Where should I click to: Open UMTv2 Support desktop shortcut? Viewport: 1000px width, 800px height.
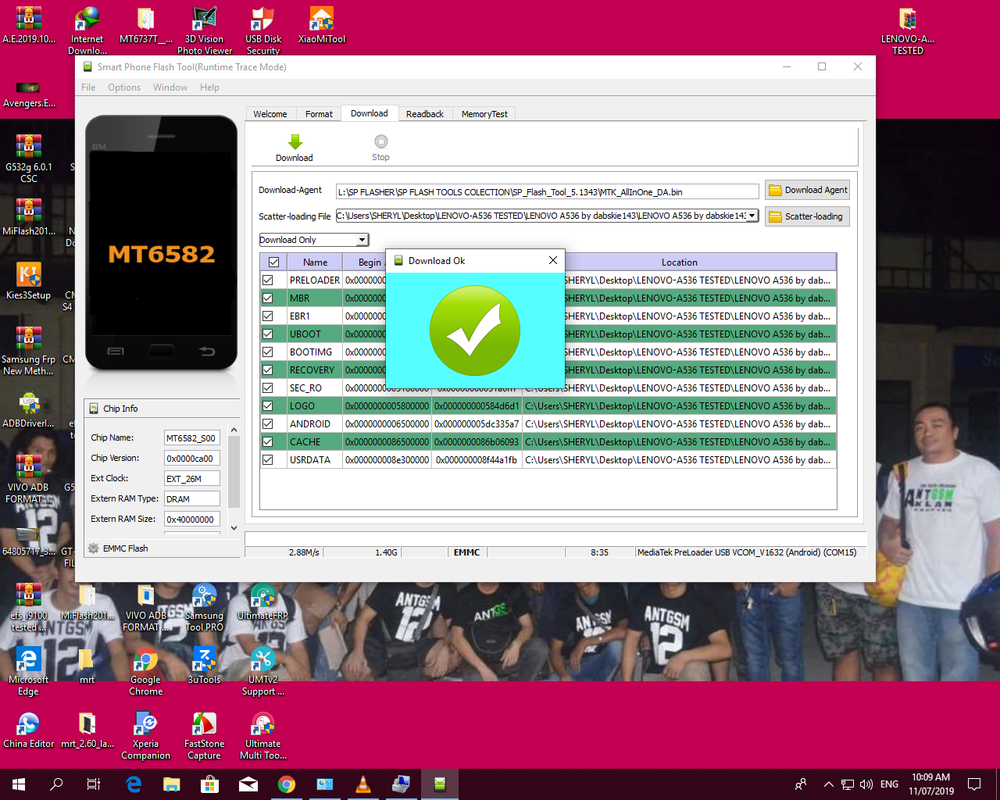[x=263, y=672]
